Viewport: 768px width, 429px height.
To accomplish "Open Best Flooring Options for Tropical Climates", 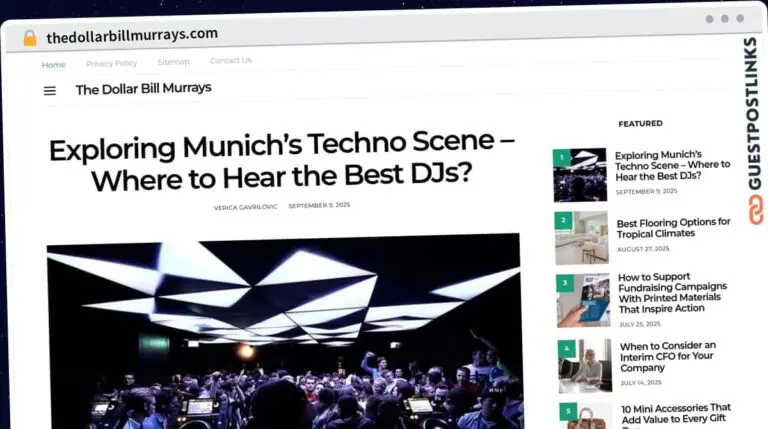I will point(673,228).
